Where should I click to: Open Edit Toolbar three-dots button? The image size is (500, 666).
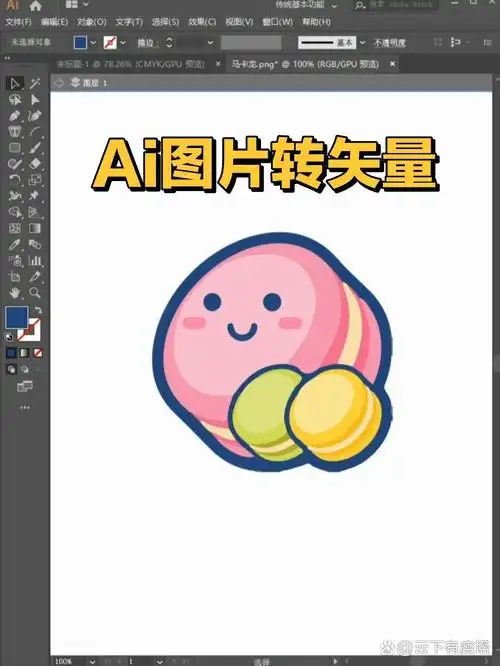pos(25,407)
